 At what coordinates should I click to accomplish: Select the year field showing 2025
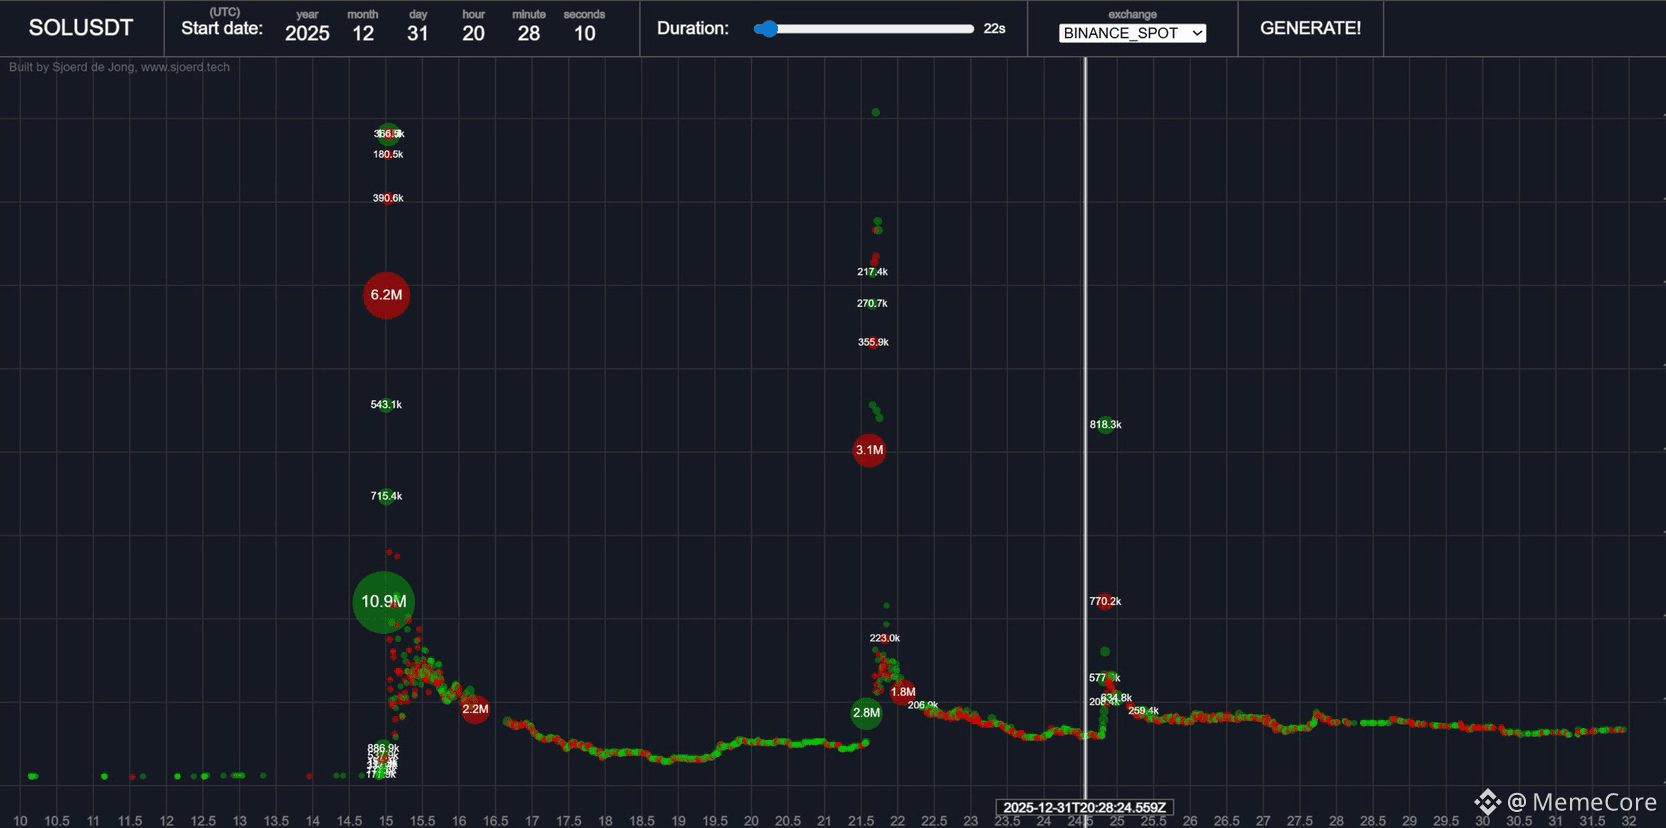coord(307,33)
